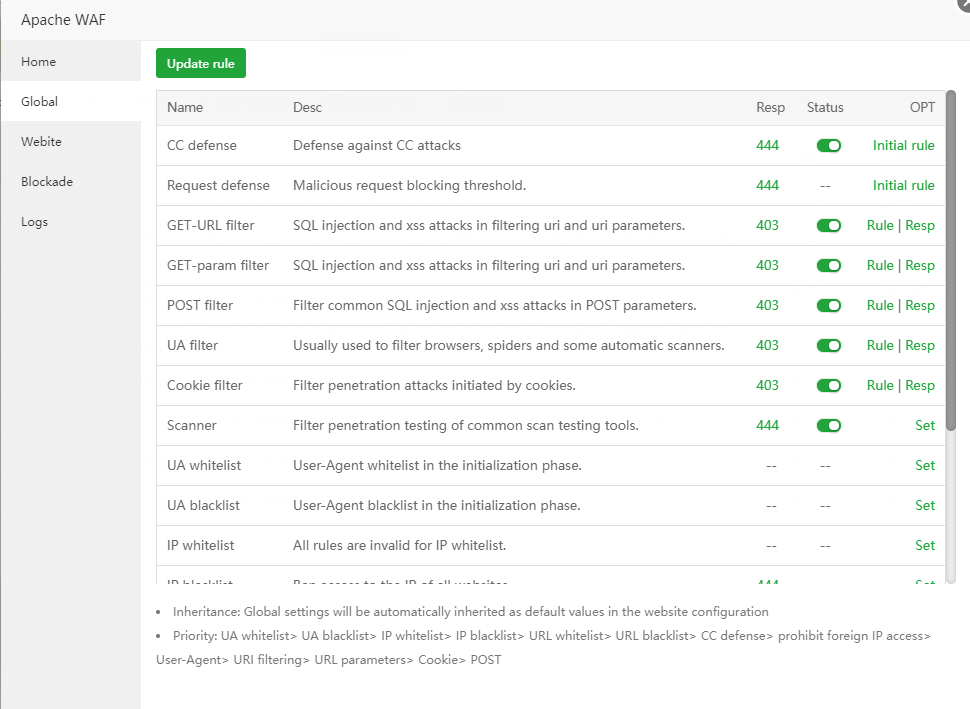Open Initial rule for CC defense
This screenshot has height=709, width=970.
point(903,146)
